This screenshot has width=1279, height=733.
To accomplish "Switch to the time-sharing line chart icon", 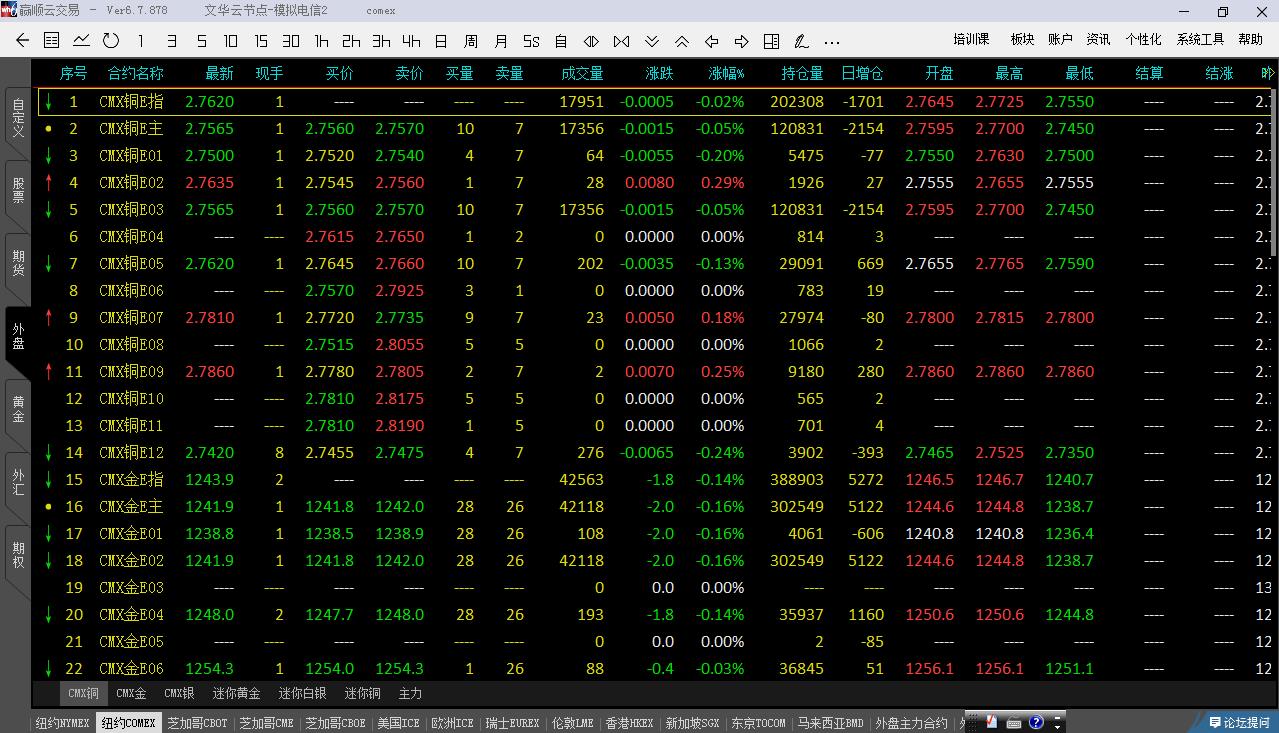I will tap(81, 41).
